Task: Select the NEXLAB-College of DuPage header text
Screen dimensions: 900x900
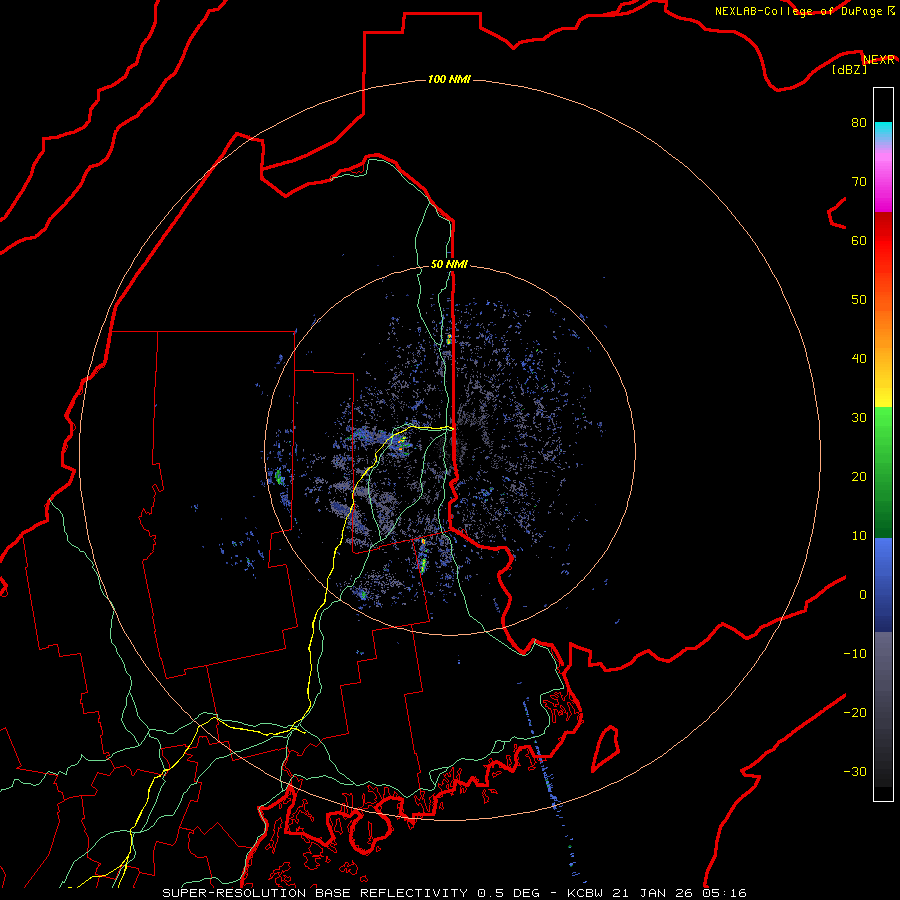Action: (x=798, y=11)
